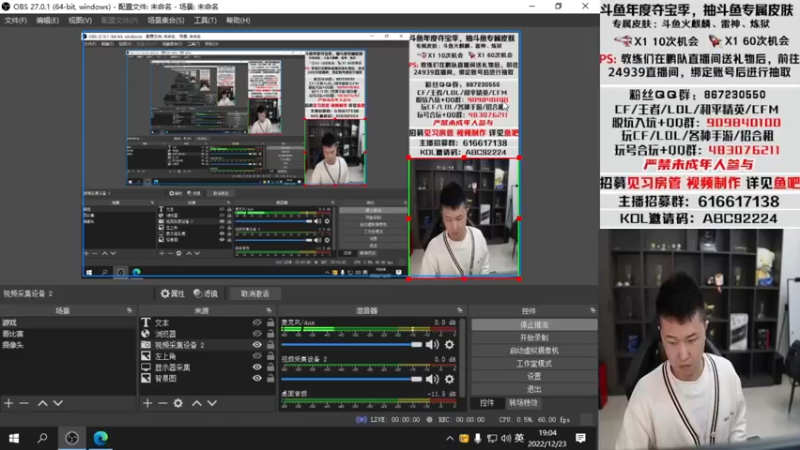Open 属性 for the selected source
This screenshot has height=450, width=800.
pyautogui.click(x=172, y=294)
